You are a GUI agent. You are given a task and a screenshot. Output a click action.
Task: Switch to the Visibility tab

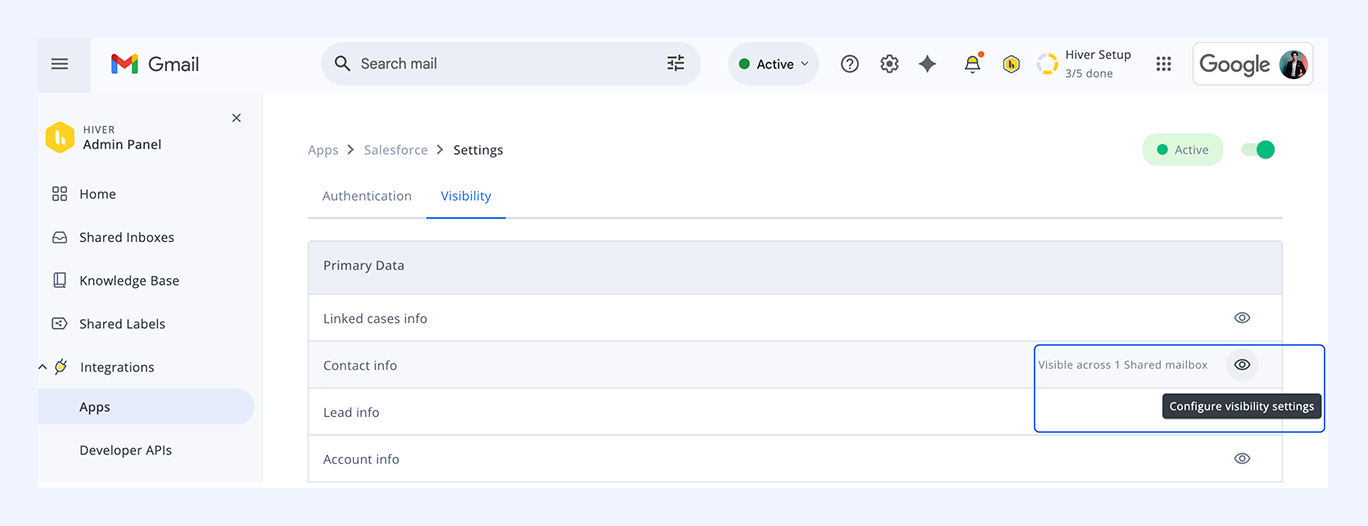466,196
